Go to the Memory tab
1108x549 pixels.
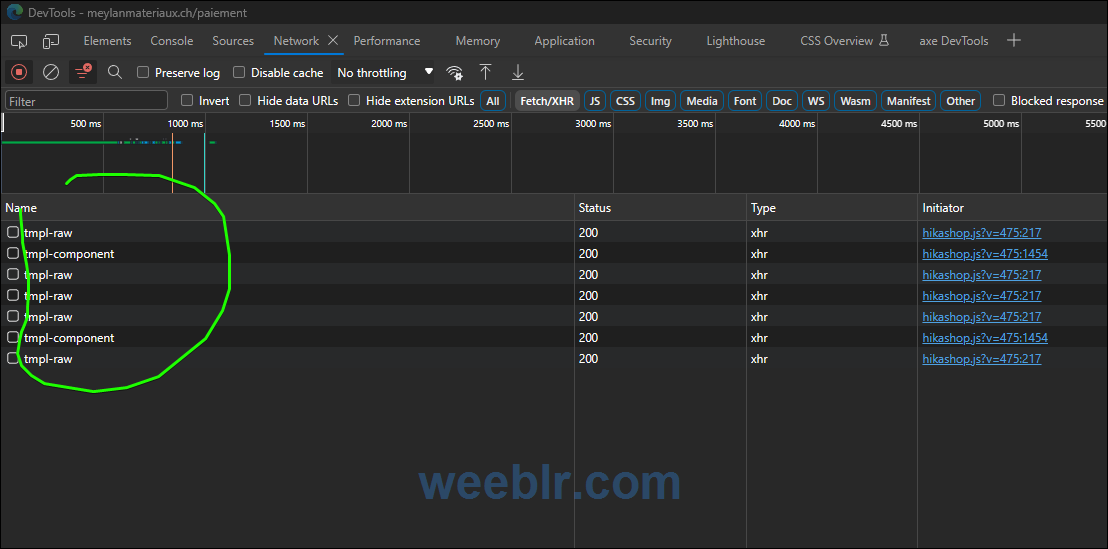(x=478, y=41)
